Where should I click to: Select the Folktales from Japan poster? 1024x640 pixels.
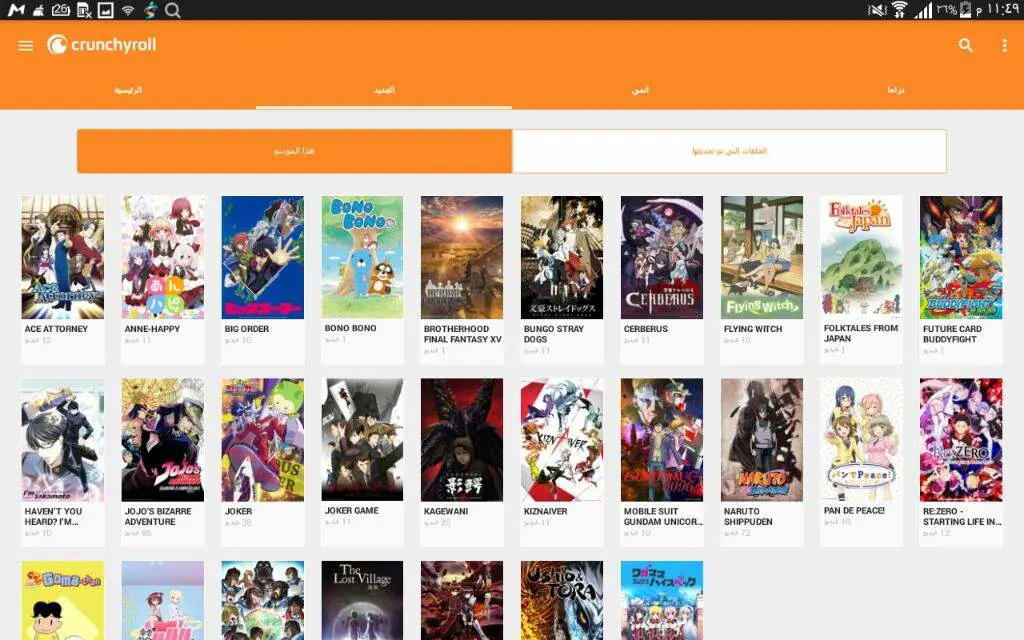[861, 257]
